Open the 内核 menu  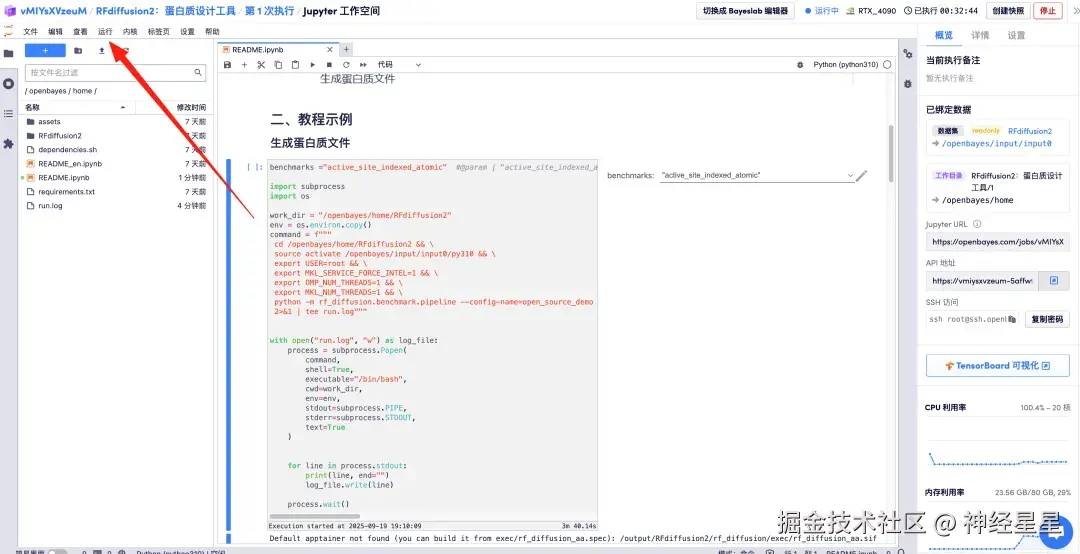[x=129, y=32]
